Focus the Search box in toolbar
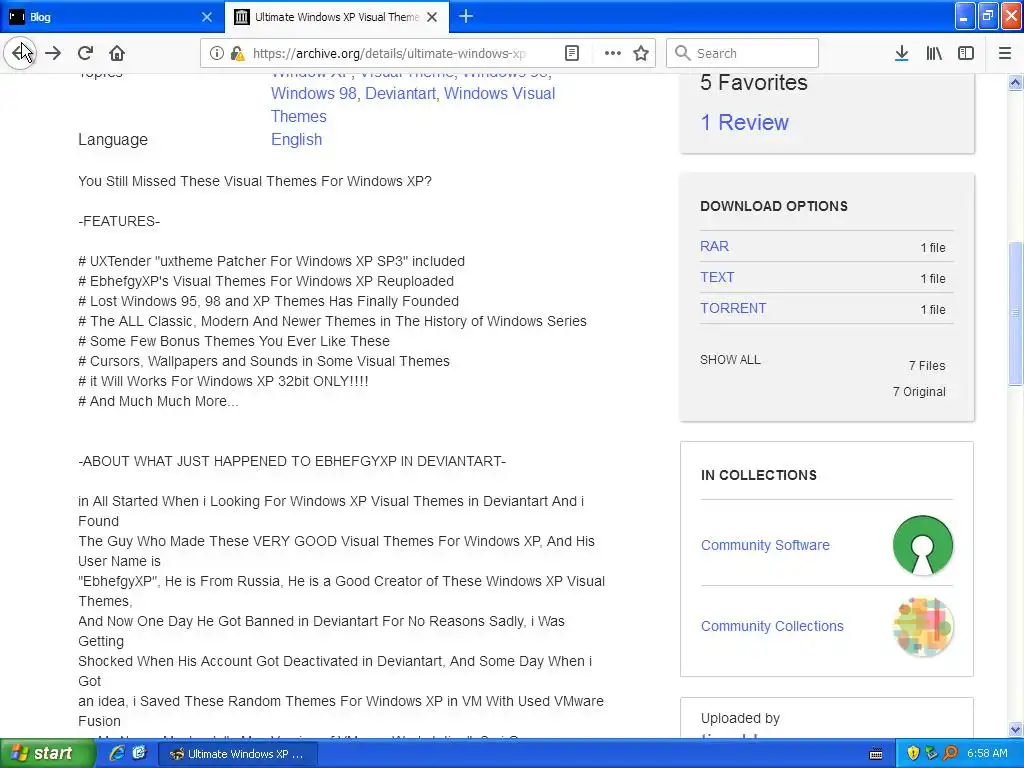1024x768 pixels. [x=743, y=53]
